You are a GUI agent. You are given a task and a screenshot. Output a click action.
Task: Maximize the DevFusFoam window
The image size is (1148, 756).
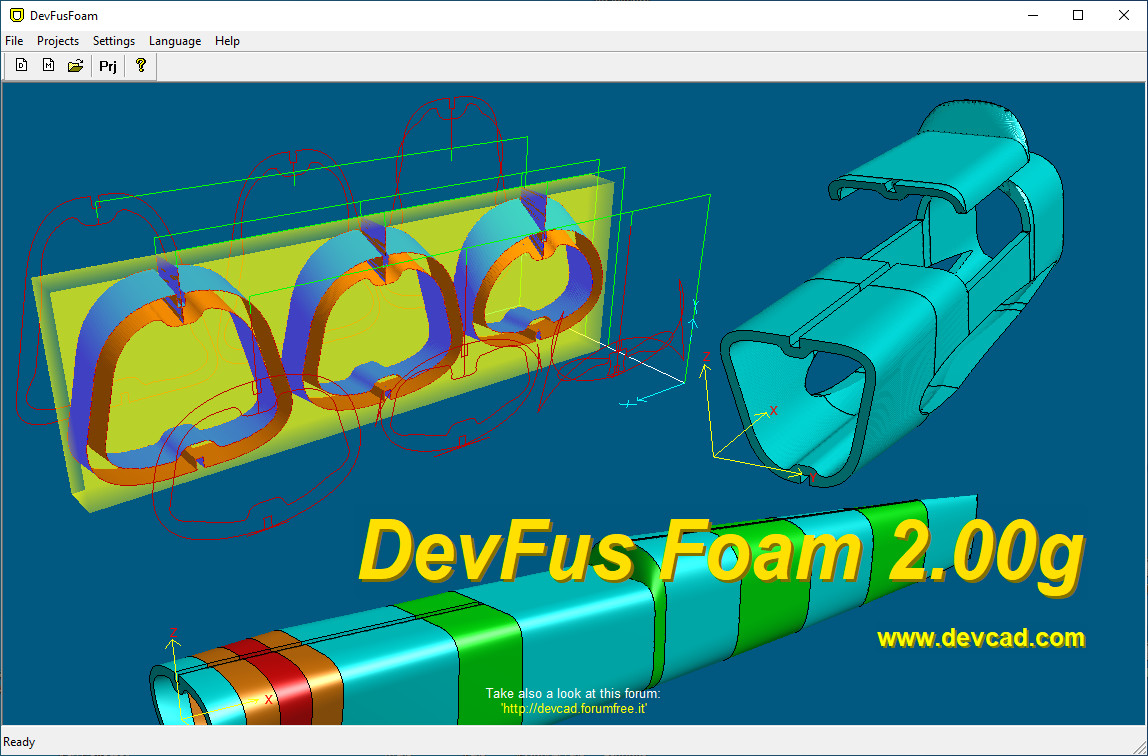point(1078,15)
